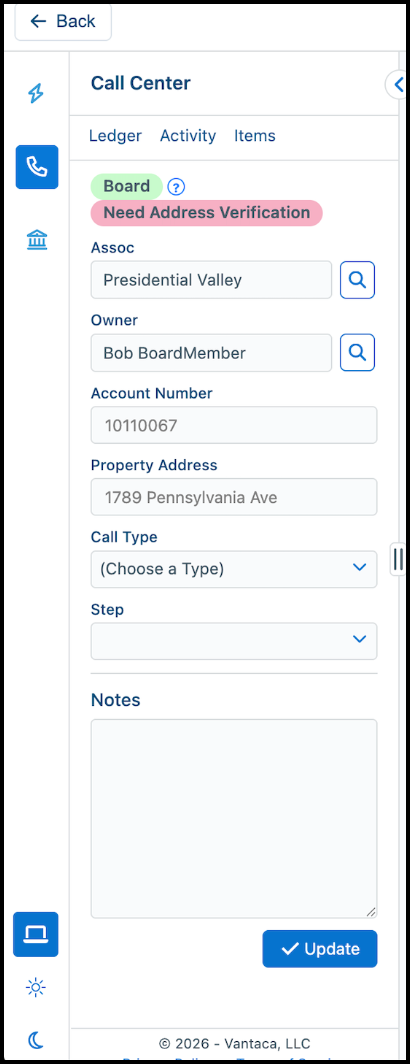Click the panel resize handle icon
The width and height of the screenshot is (410, 1064).
click(398, 559)
